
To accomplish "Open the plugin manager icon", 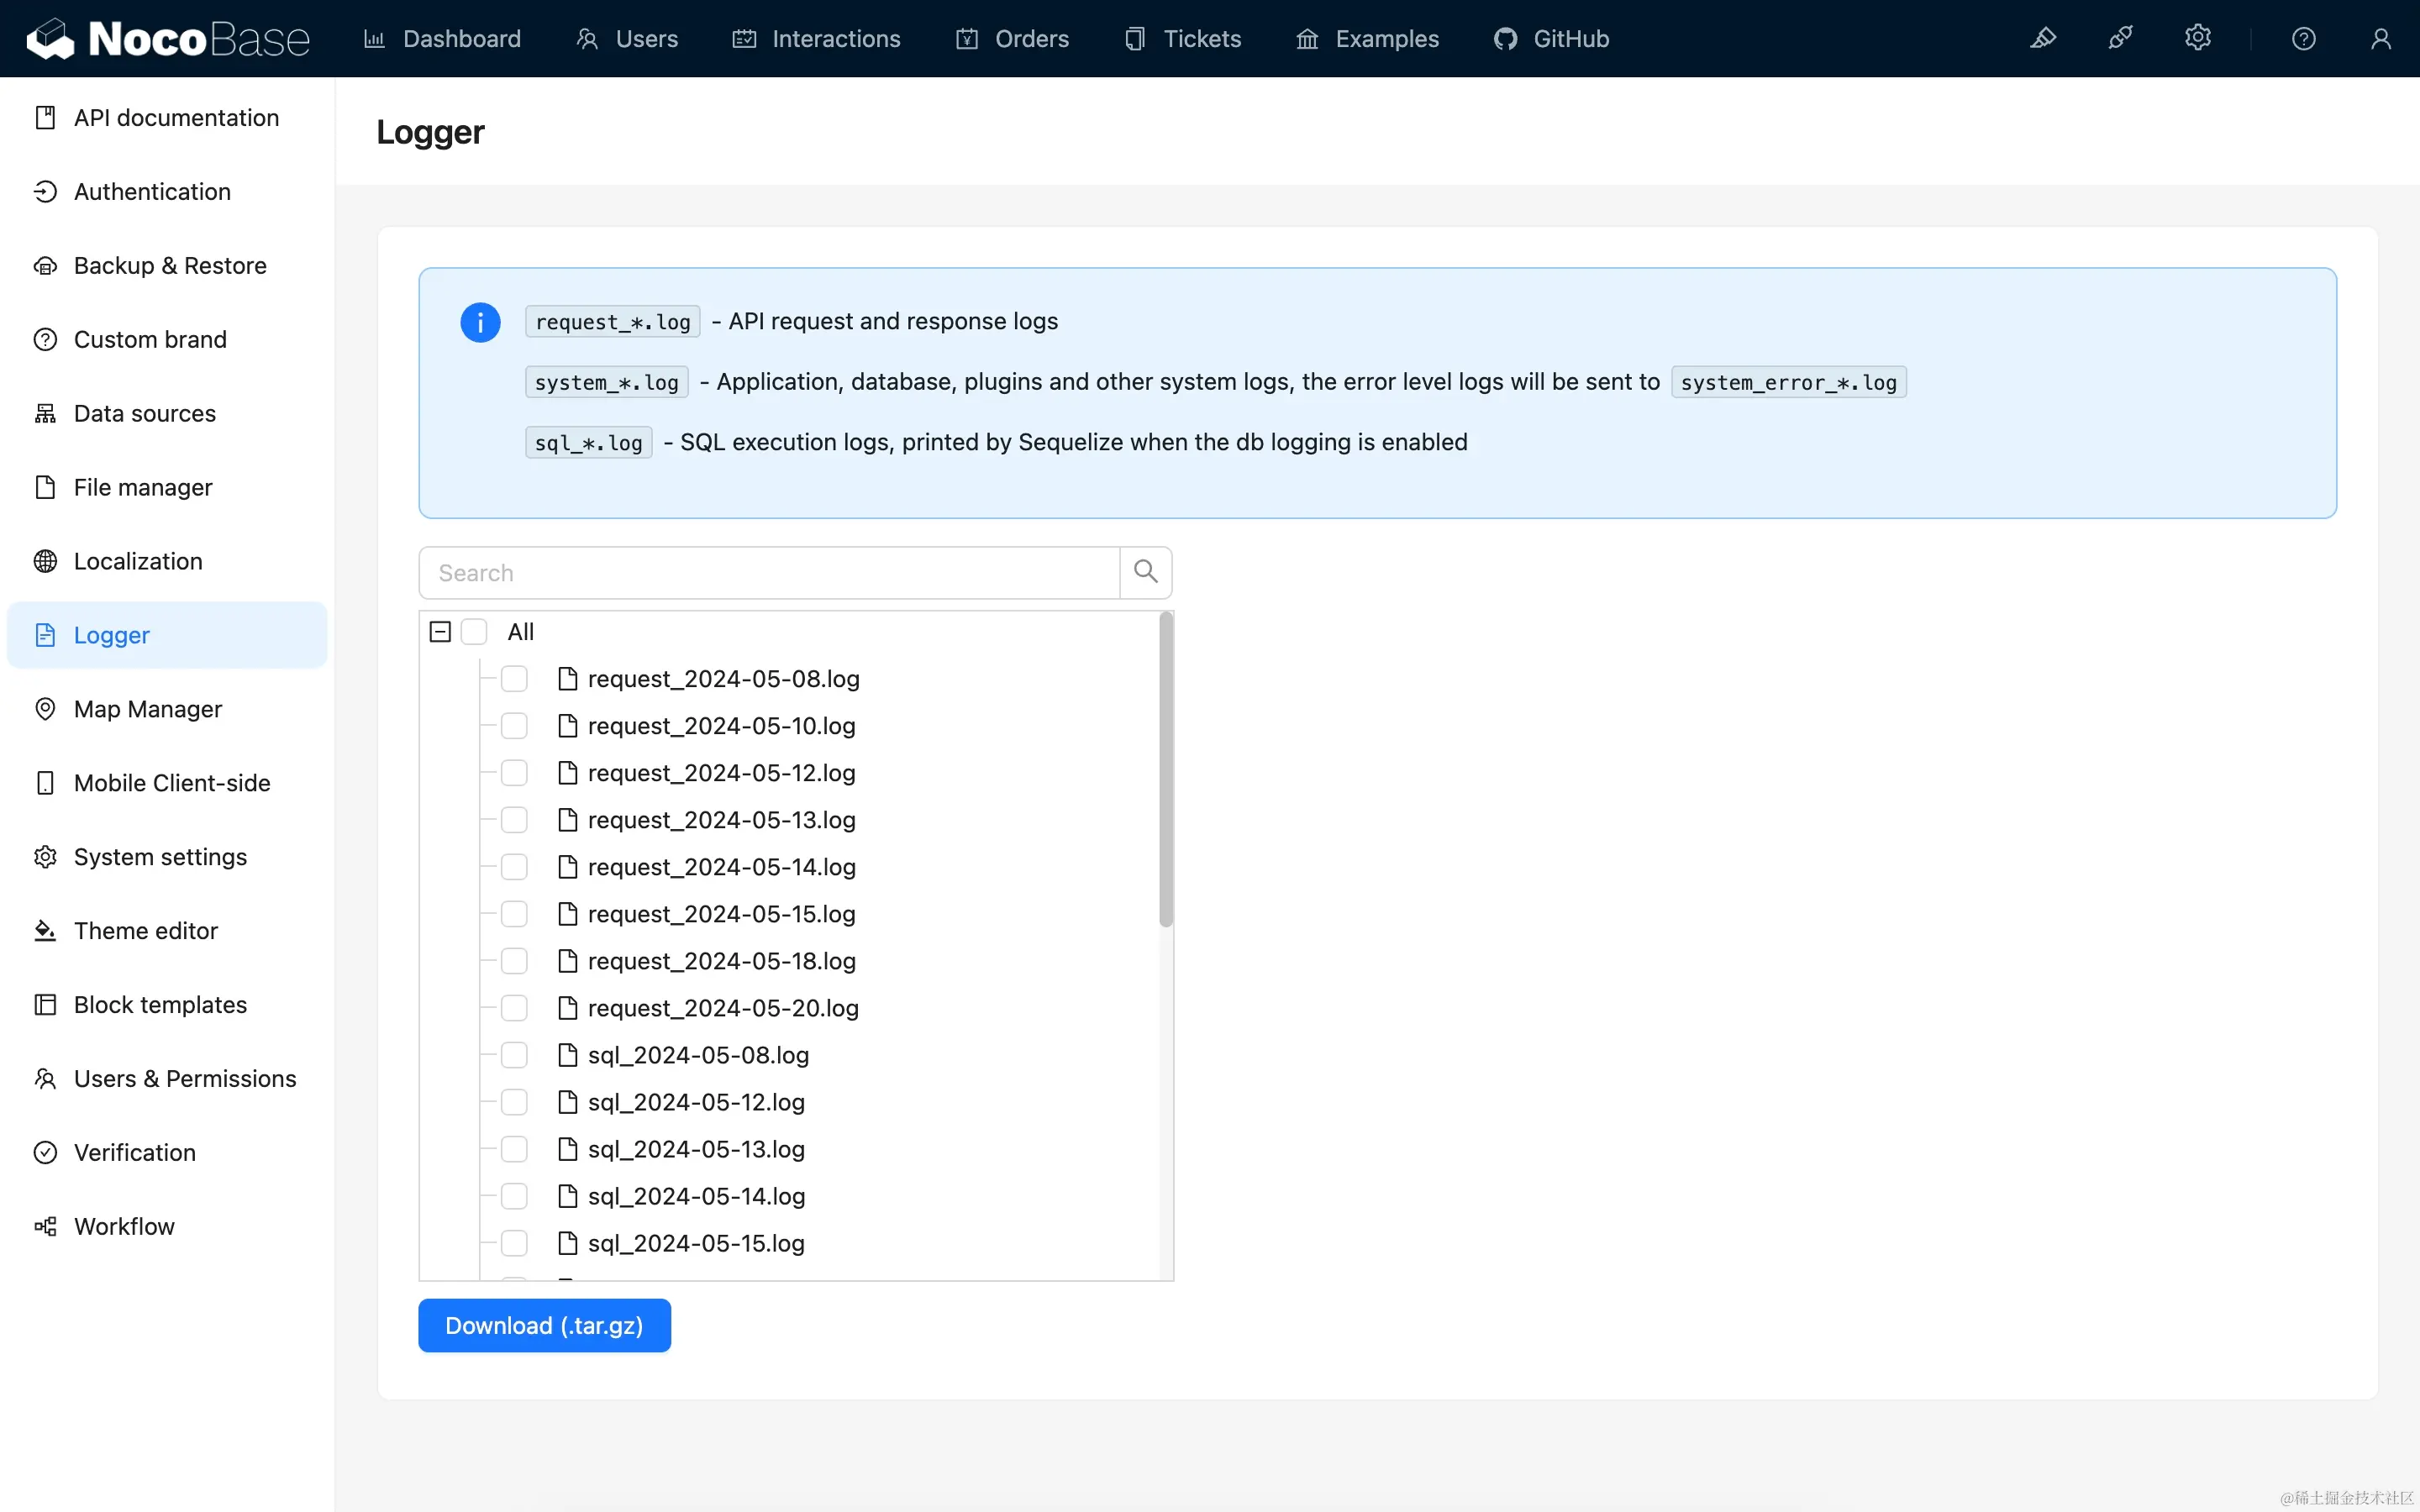I will point(2120,39).
